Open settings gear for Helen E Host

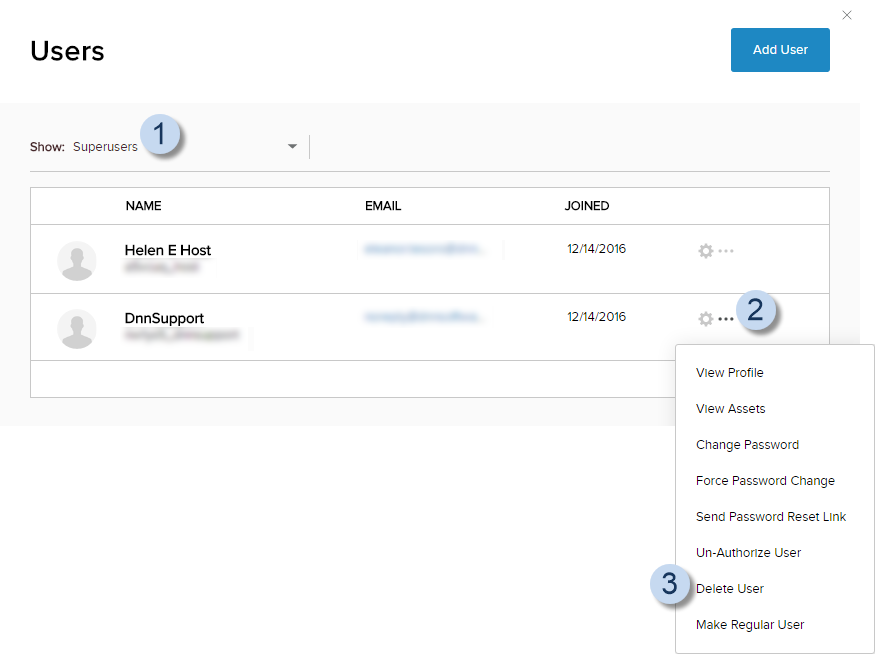pyautogui.click(x=705, y=251)
